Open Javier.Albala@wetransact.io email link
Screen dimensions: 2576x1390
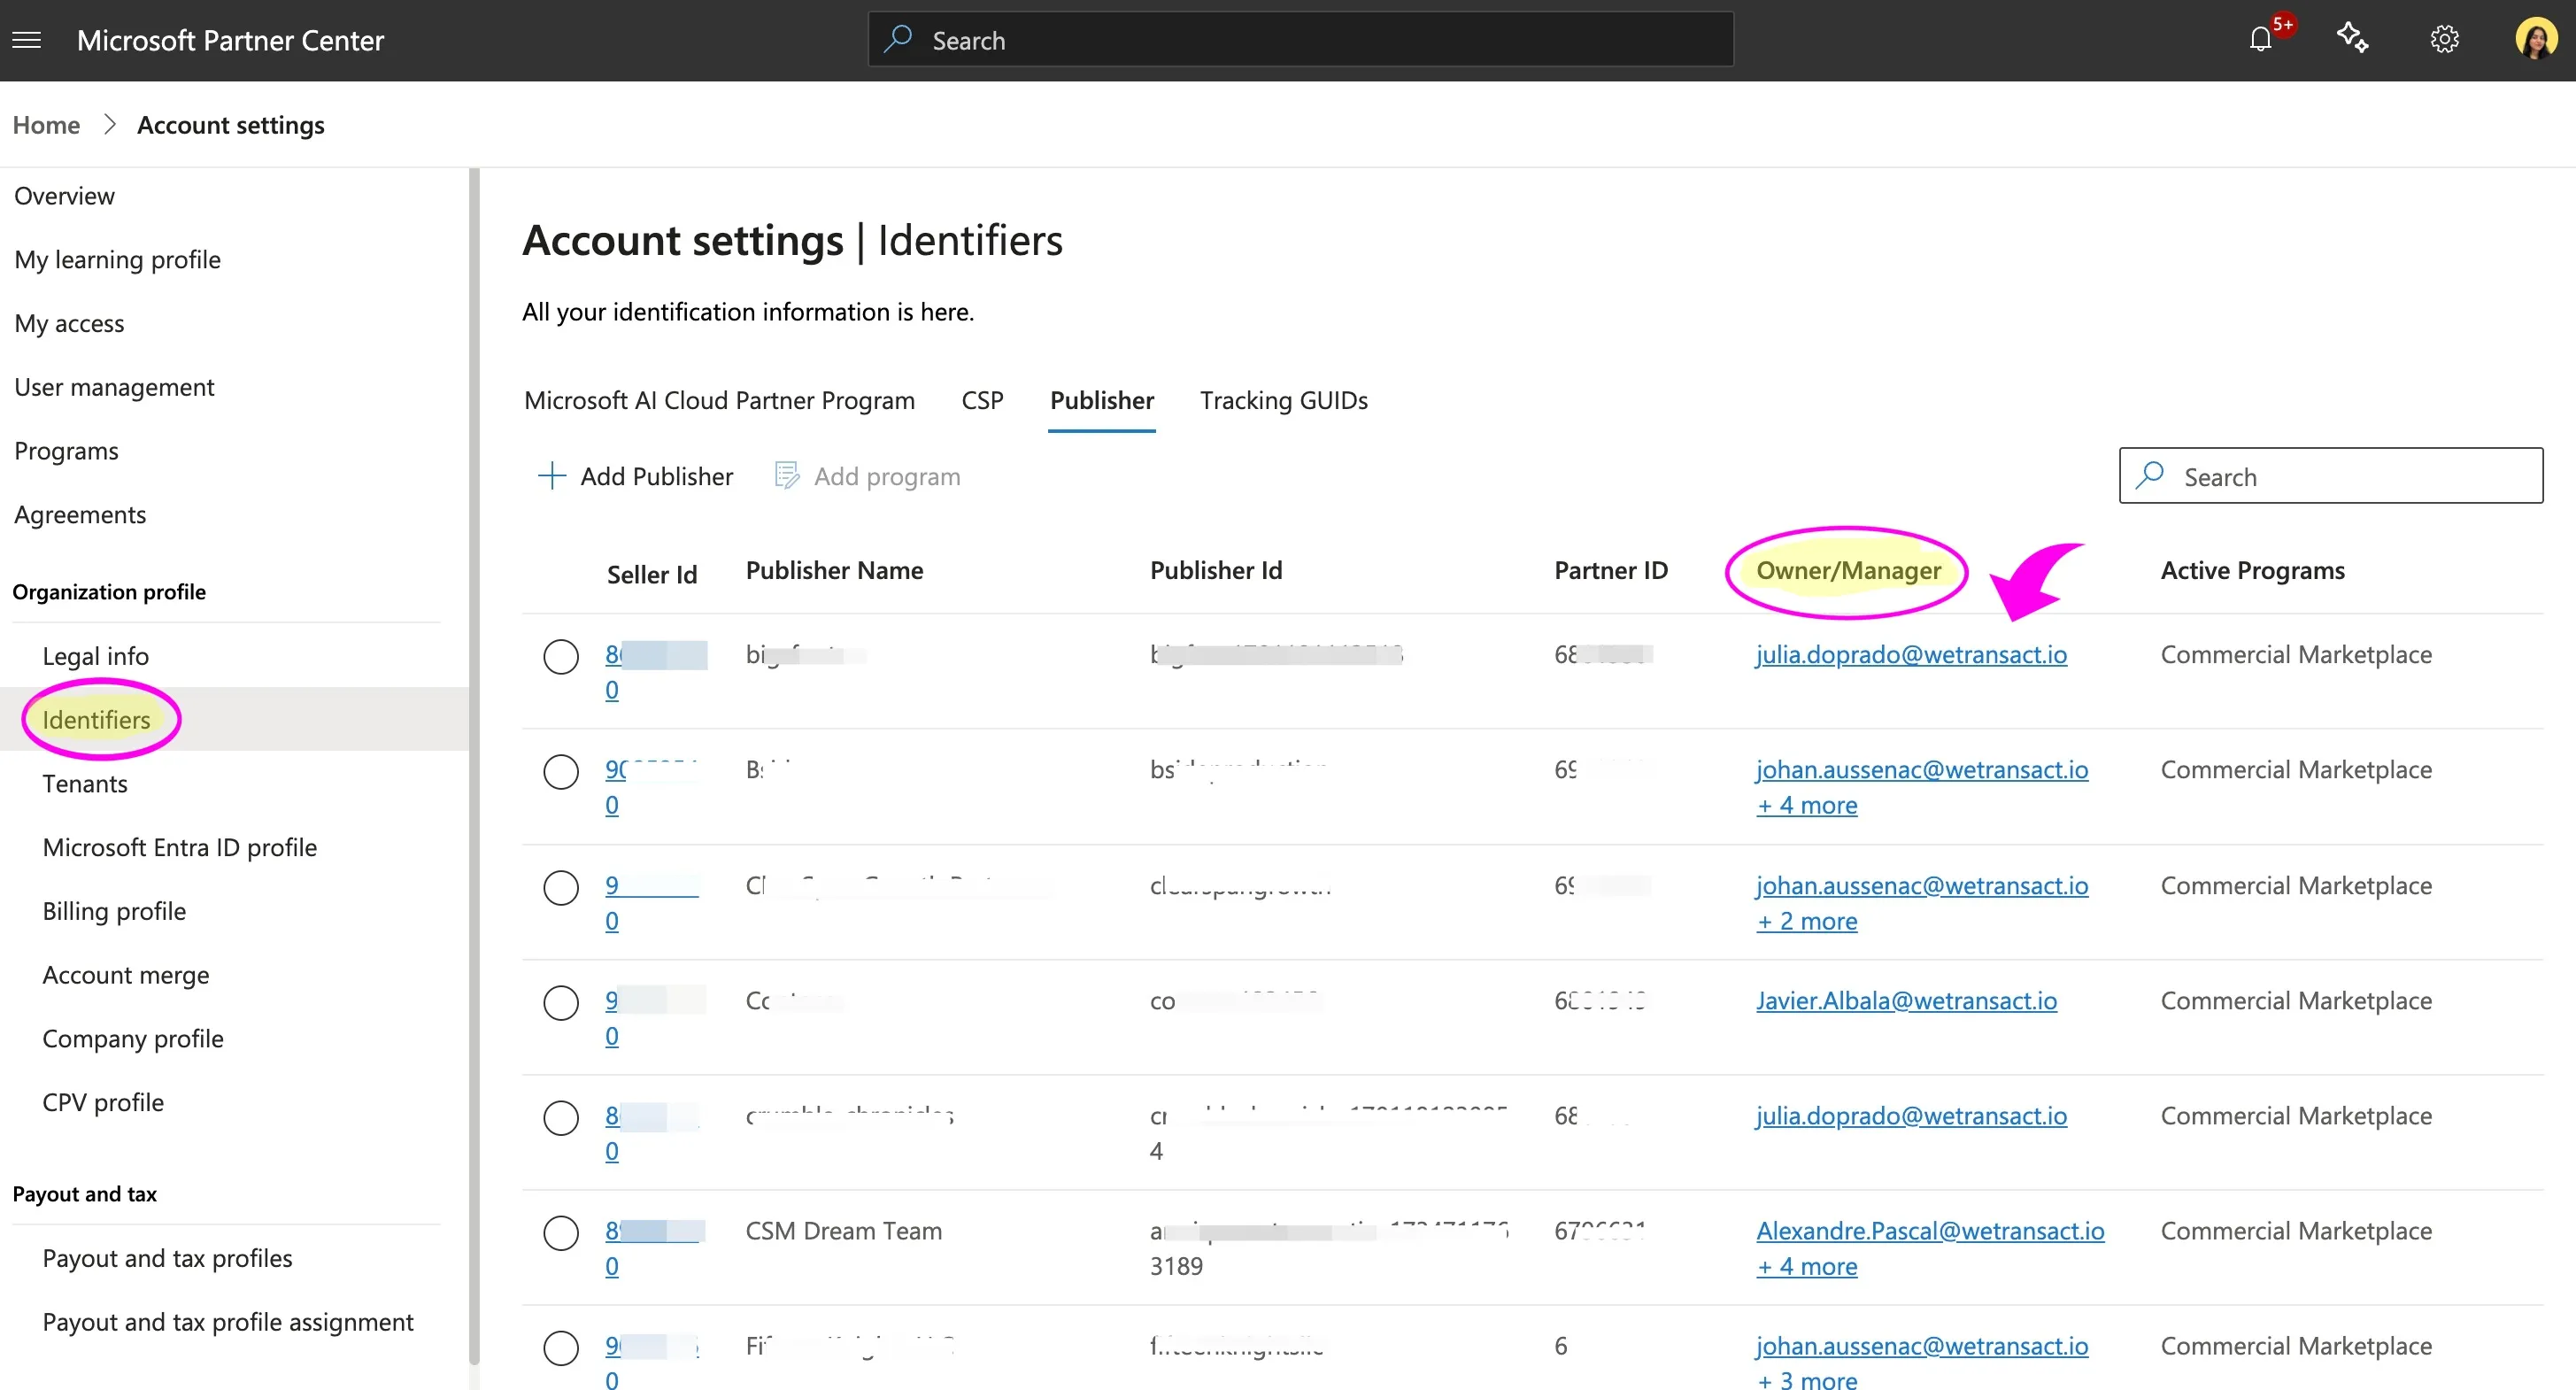click(1906, 1000)
